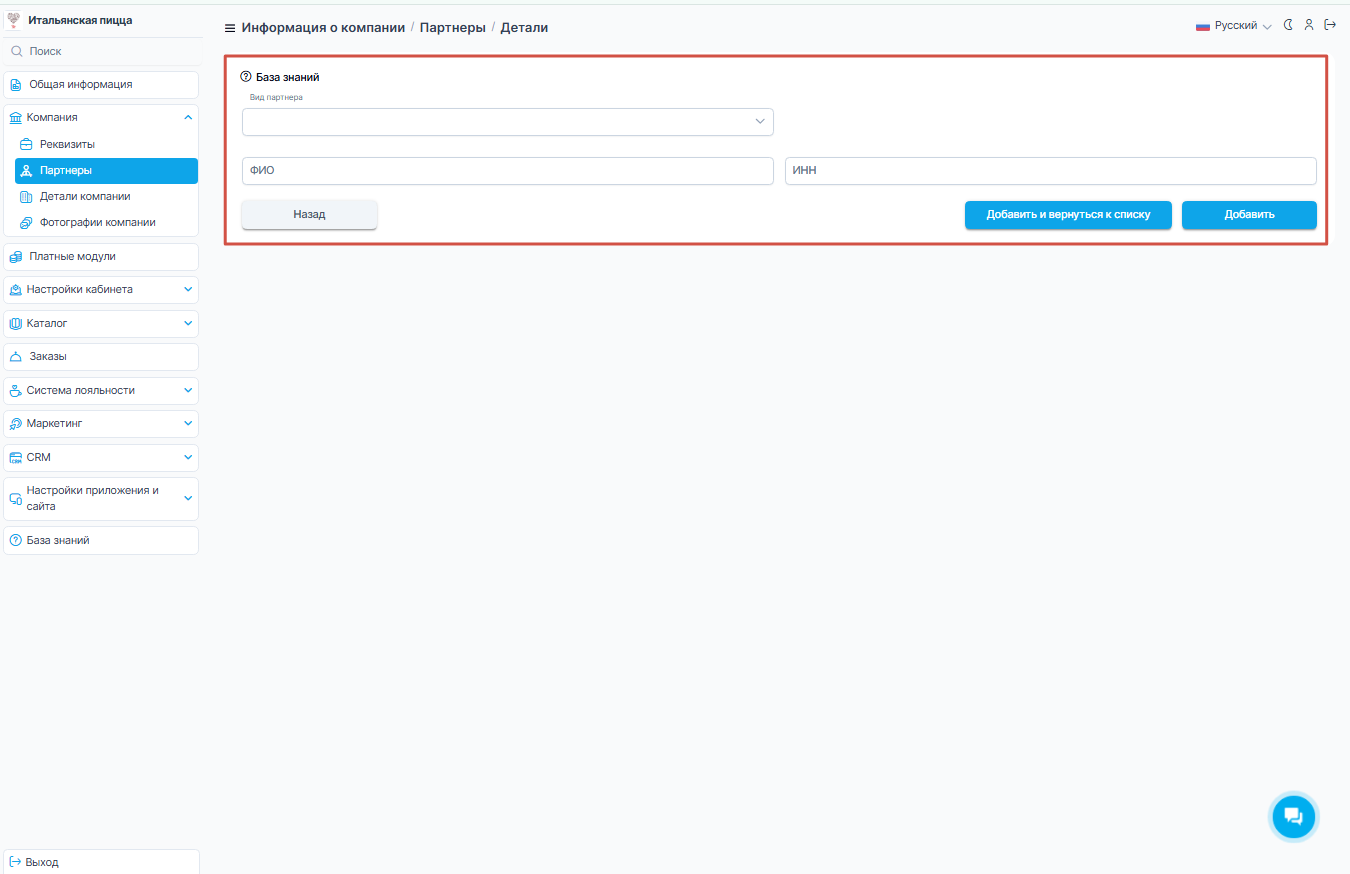
Task: Toggle dark mode moon icon
Action: point(1288,25)
